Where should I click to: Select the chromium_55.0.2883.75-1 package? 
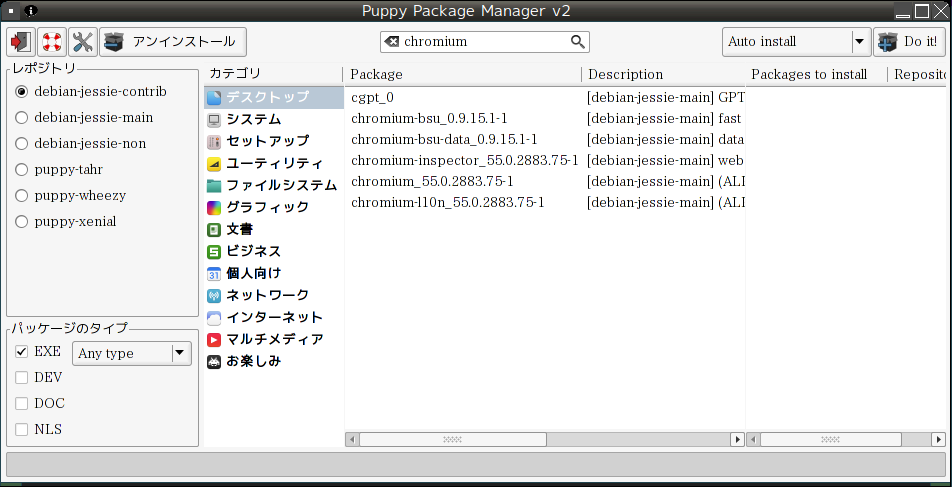coord(545,181)
